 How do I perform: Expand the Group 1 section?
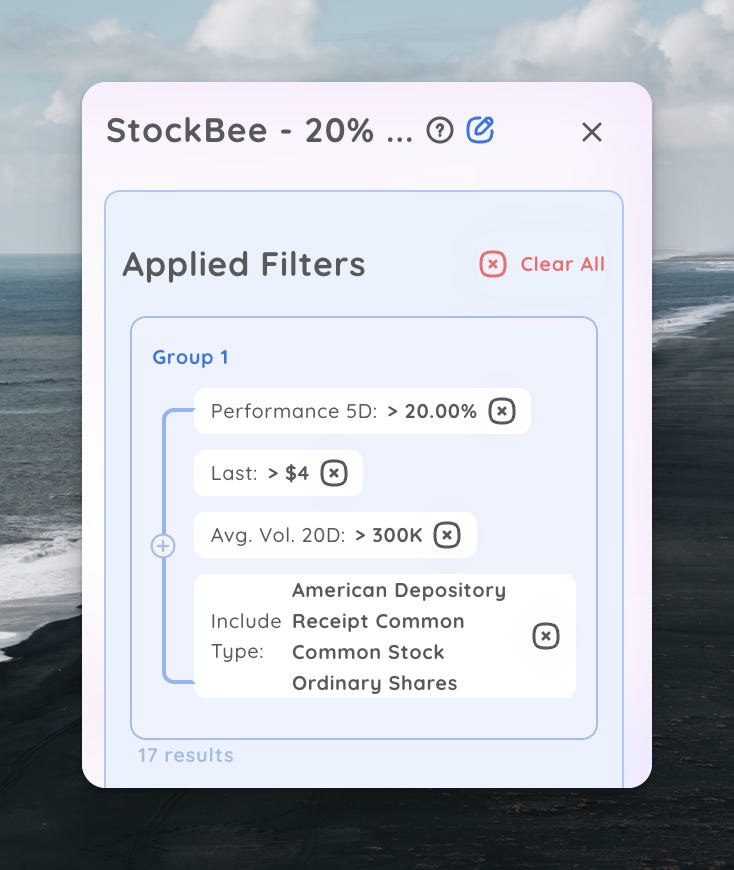190,357
